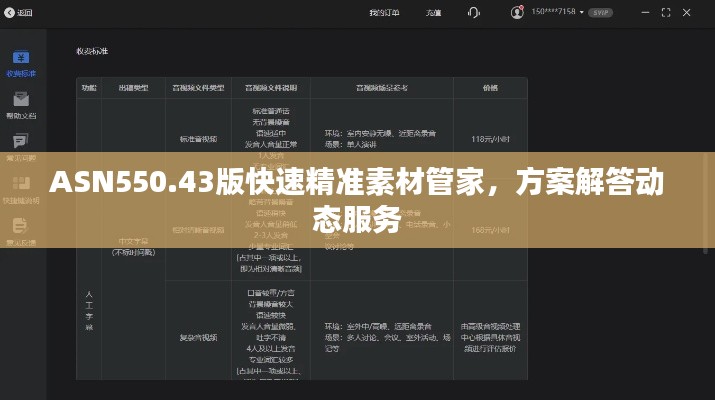Click the user avatar icon in header

click(x=517, y=12)
